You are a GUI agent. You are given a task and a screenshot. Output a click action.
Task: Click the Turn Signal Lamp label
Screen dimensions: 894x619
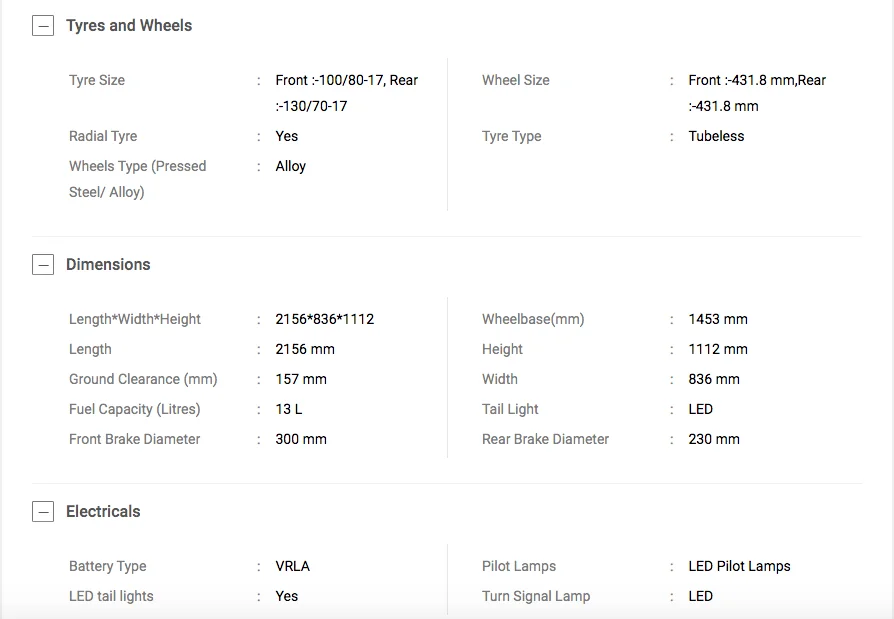[x=536, y=596]
